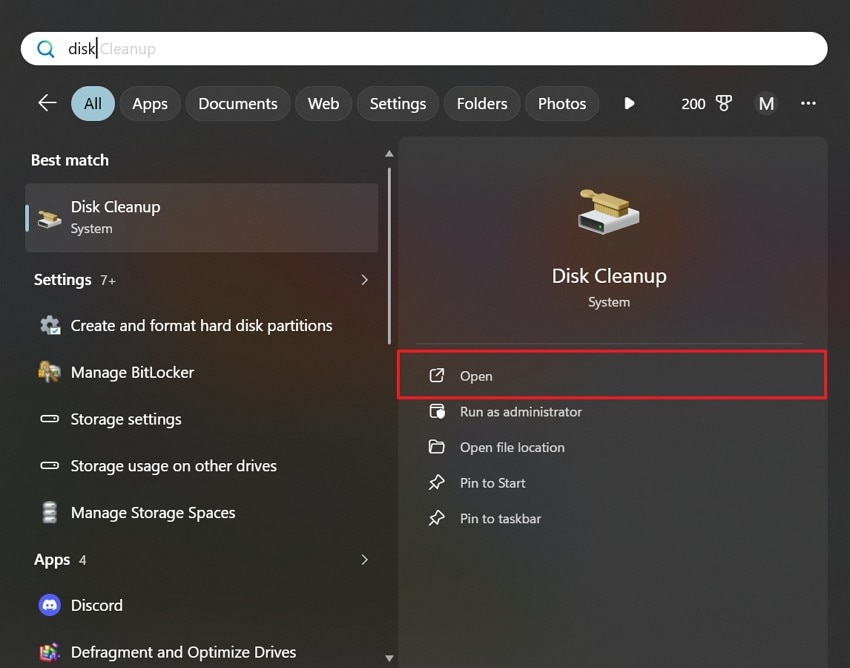Click the drive icon beside Storage usage
This screenshot has width=850, height=668.
(x=49, y=465)
